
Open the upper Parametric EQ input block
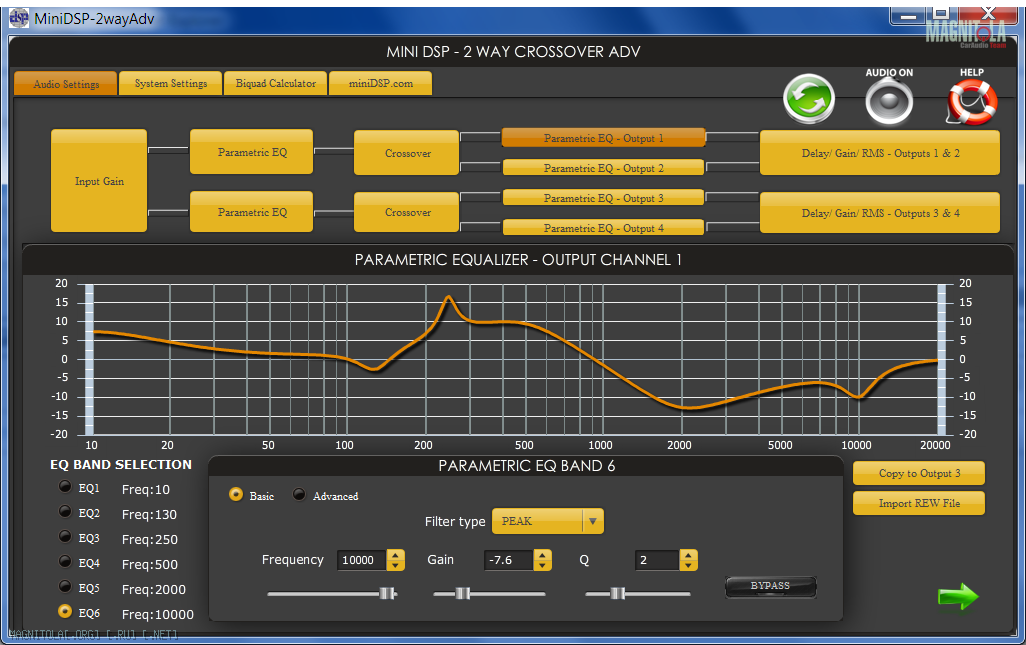252,152
